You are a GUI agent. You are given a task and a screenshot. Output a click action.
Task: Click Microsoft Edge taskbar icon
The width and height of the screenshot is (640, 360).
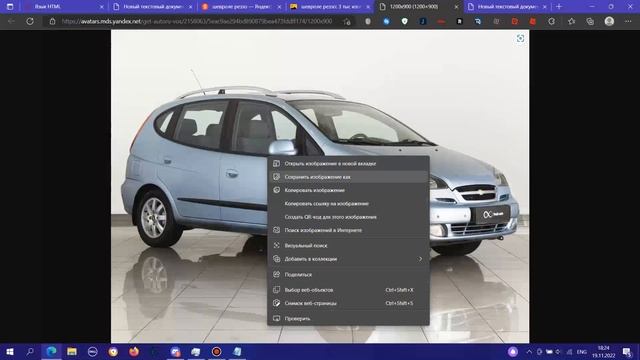click(x=51, y=351)
